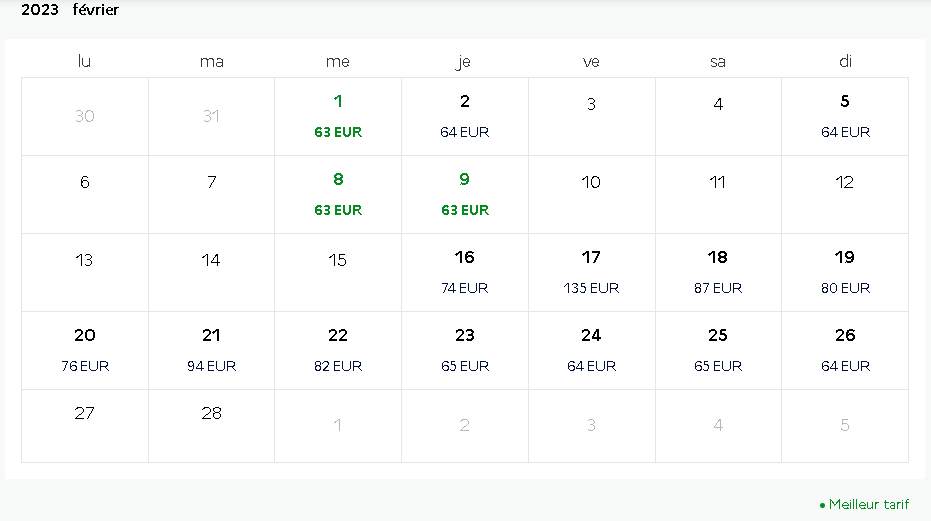Pick February 9 best rate 63 EUR

point(465,195)
